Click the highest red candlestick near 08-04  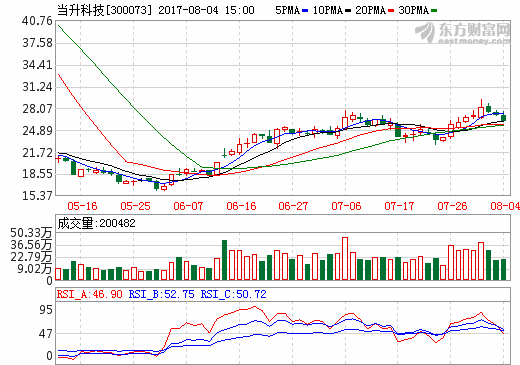481,109
